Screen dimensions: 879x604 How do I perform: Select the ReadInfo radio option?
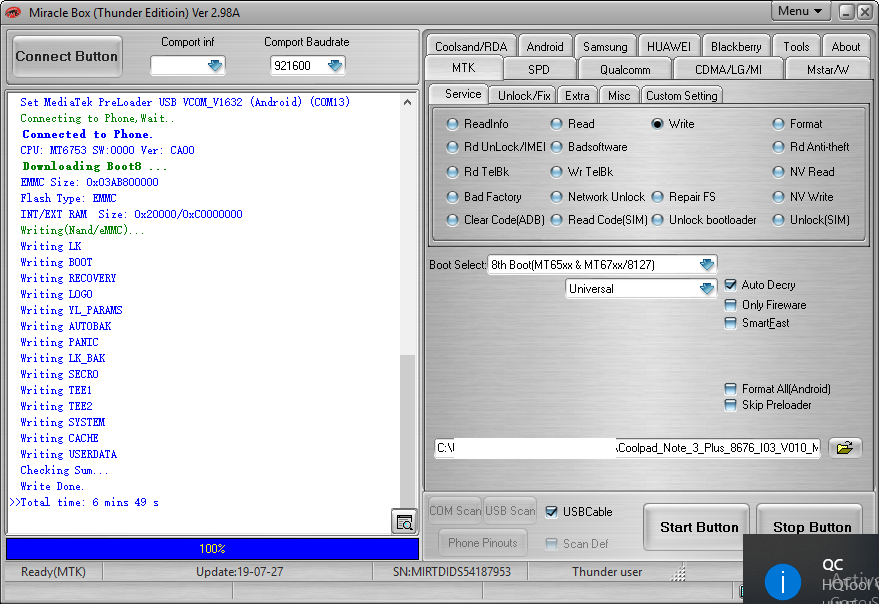click(452, 124)
